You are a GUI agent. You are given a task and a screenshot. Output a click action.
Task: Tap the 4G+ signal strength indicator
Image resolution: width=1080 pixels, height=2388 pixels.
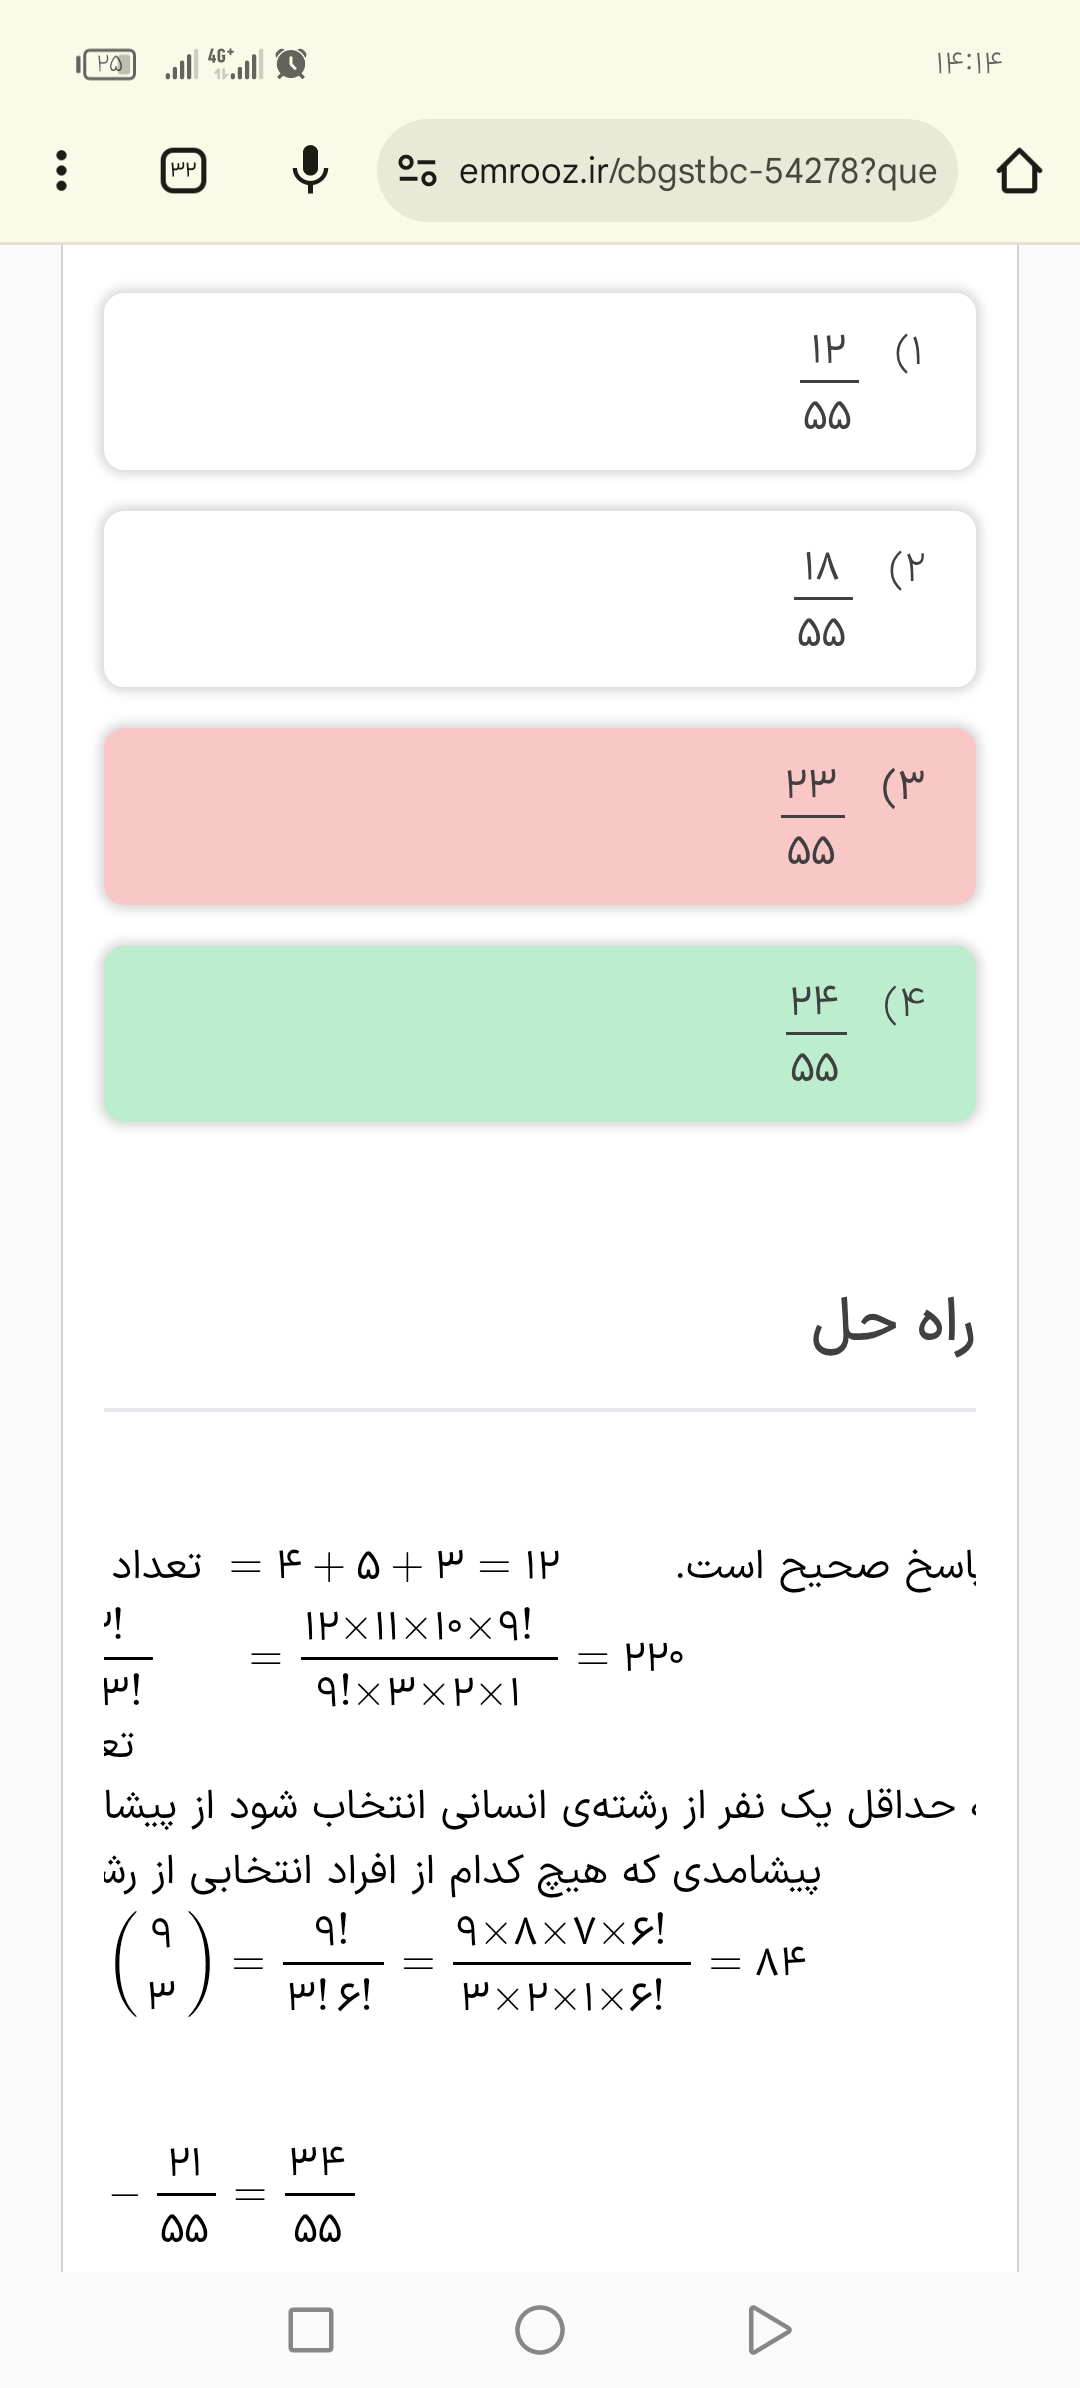(235, 65)
